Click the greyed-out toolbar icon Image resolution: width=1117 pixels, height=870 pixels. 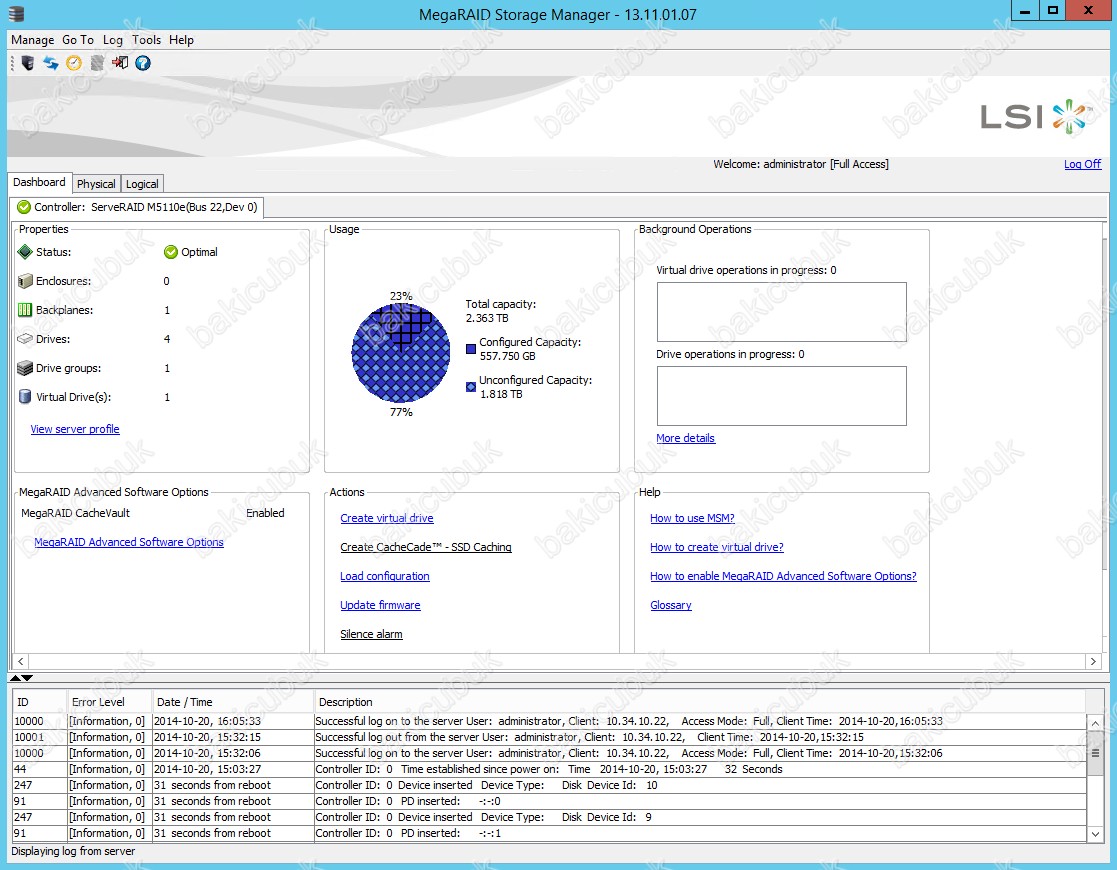click(97, 63)
